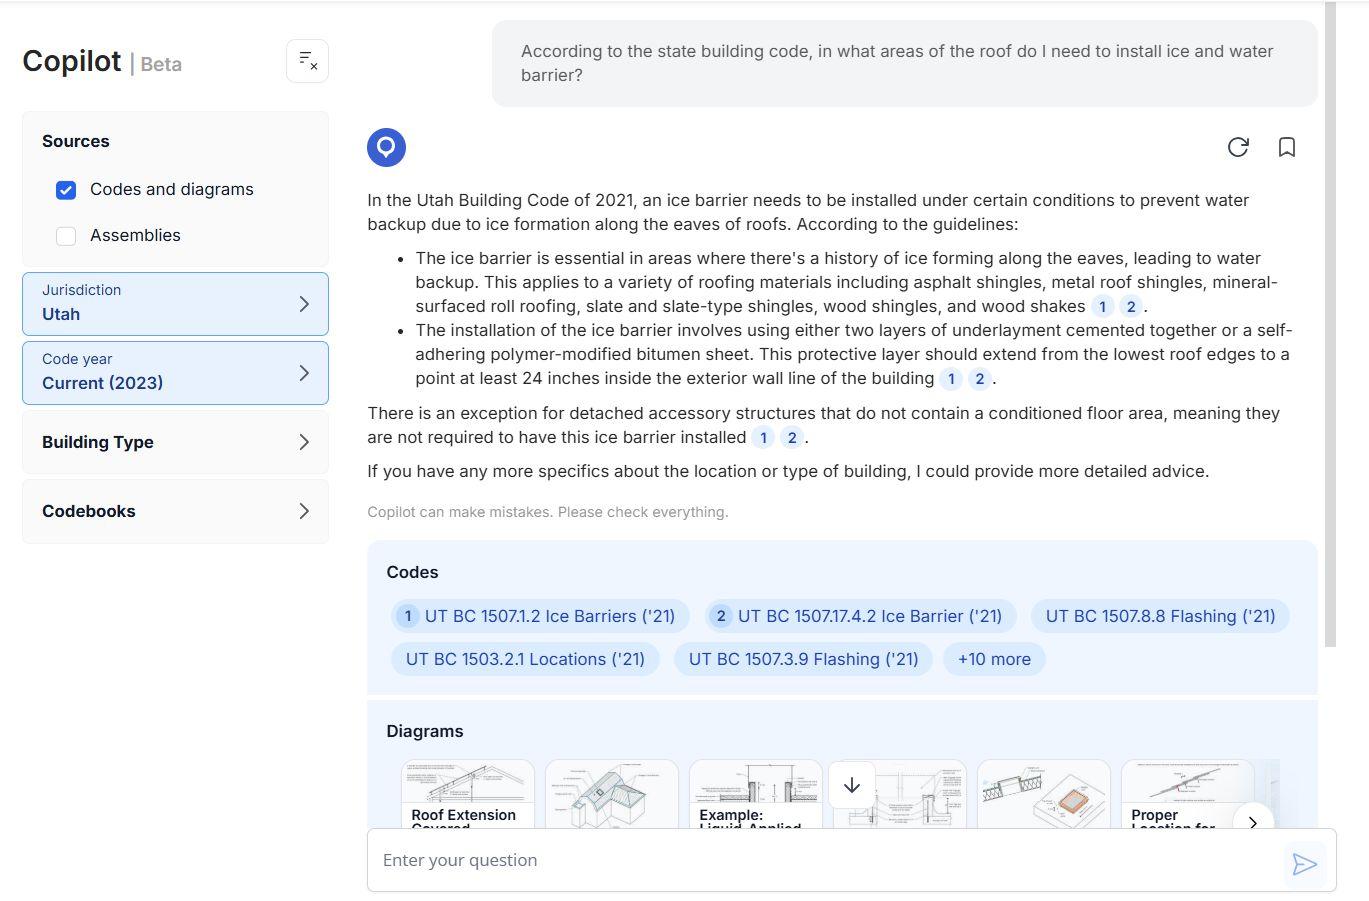Bookmark this Copilot answer

[x=1287, y=147]
